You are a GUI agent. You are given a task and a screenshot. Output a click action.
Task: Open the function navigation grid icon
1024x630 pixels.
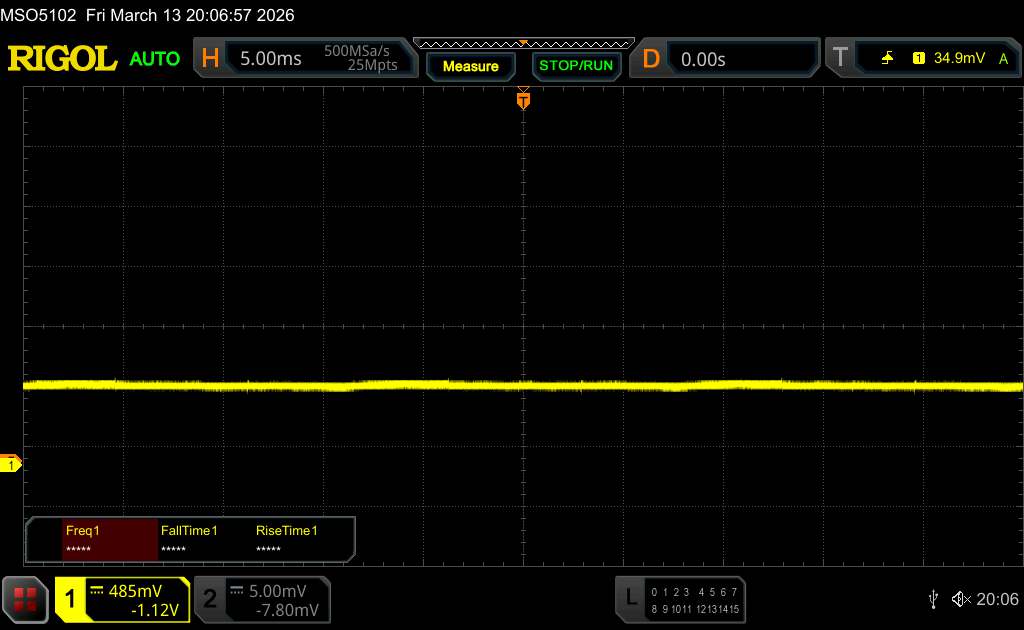pos(26,599)
